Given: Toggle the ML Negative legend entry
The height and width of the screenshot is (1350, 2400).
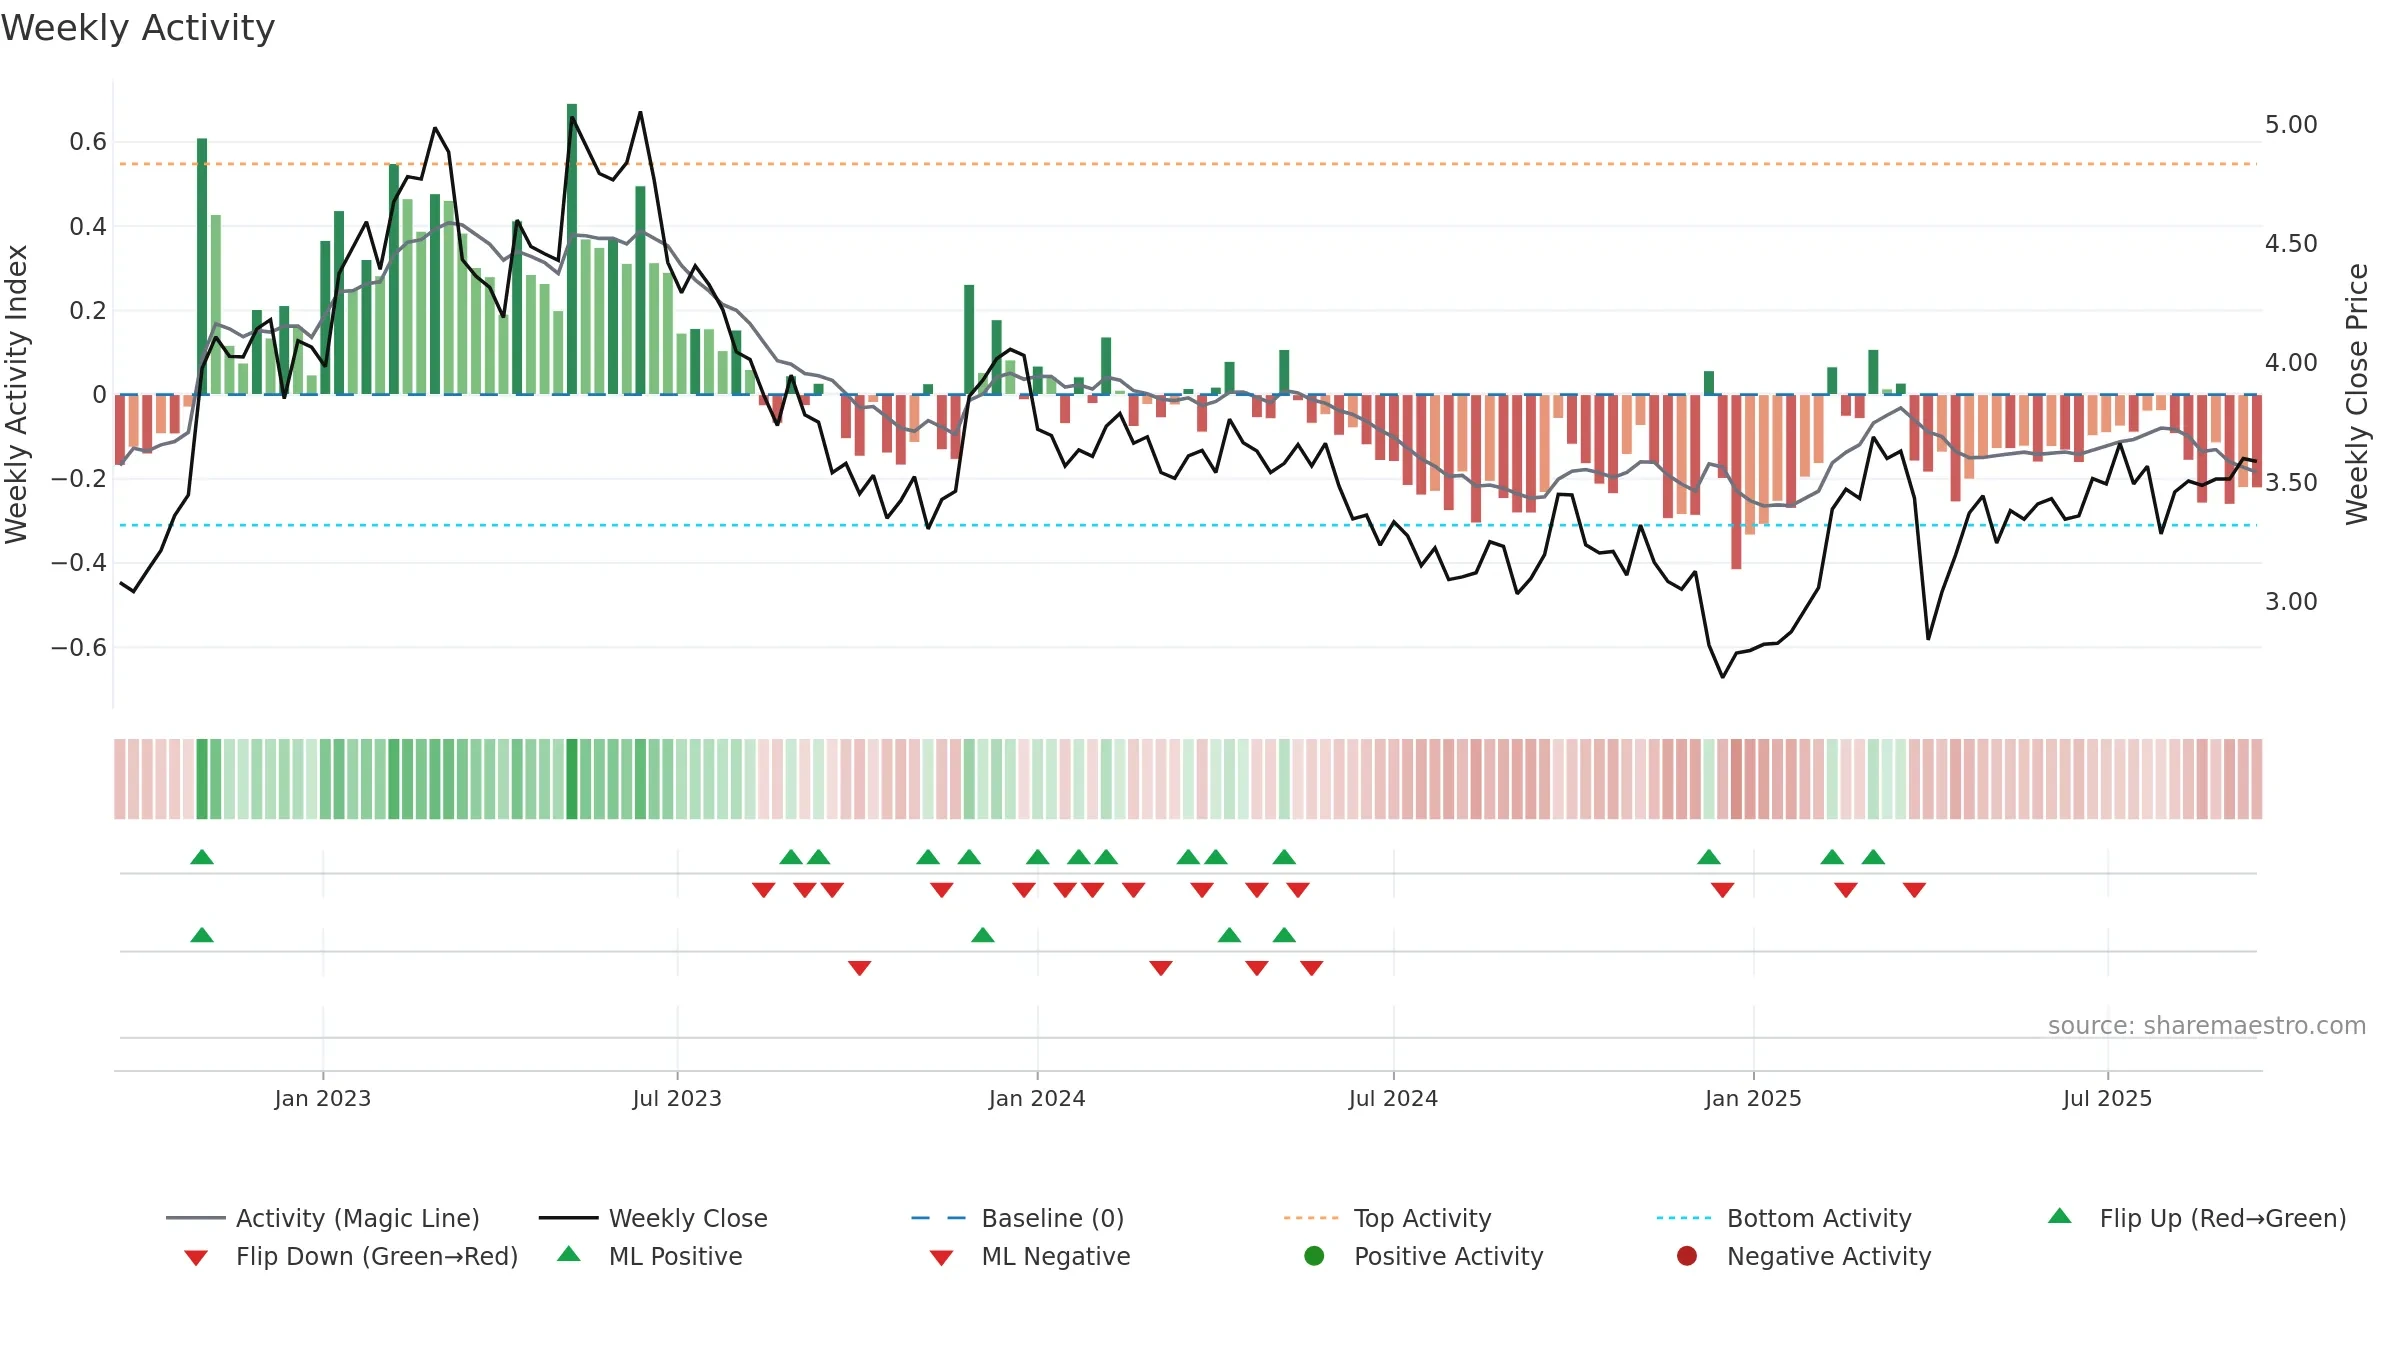Looking at the screenshot, I should (1030, 1256).
